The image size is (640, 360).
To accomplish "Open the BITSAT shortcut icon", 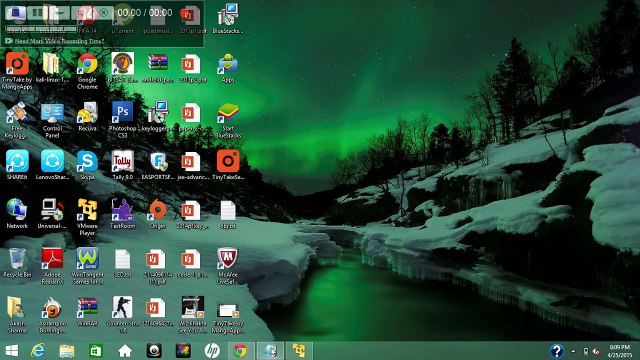I will click(x=122, y=67).
